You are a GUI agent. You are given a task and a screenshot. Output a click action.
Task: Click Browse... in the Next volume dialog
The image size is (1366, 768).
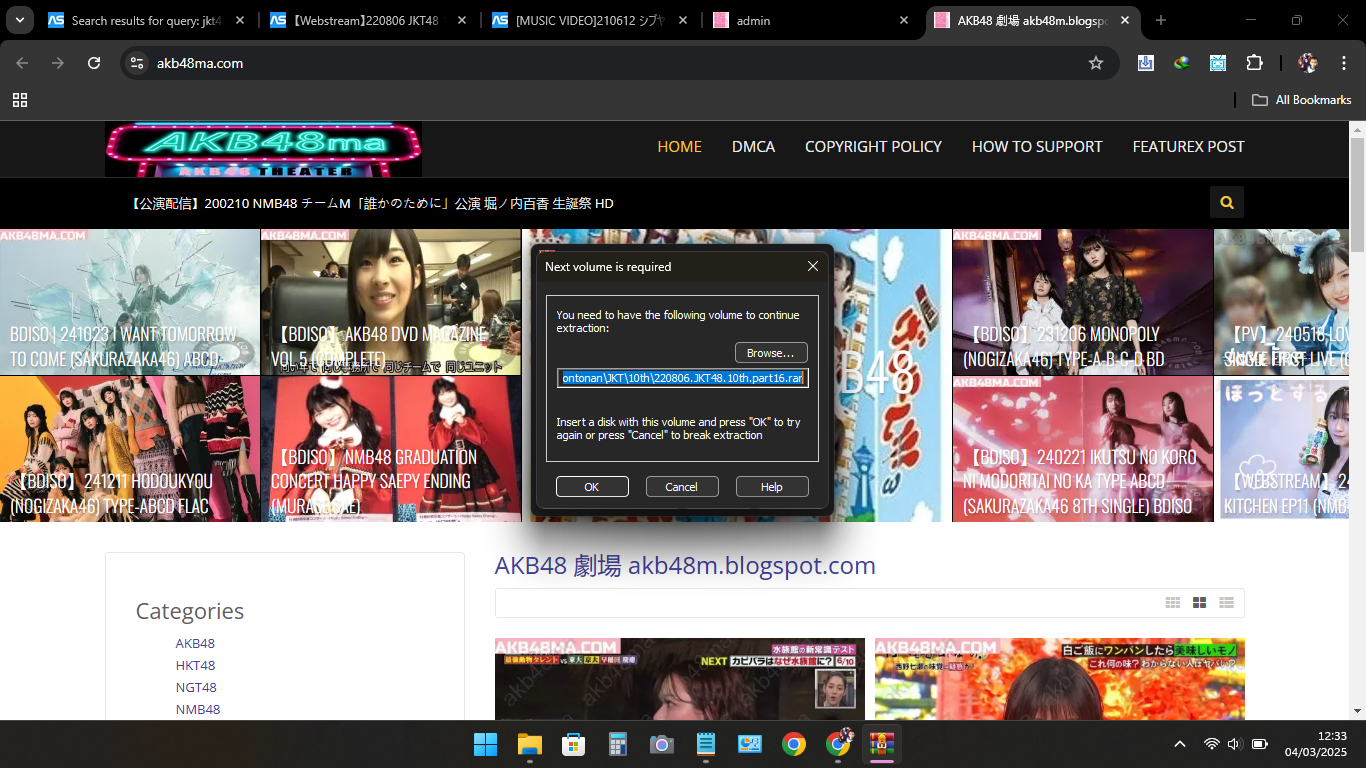tap(771, 353)
